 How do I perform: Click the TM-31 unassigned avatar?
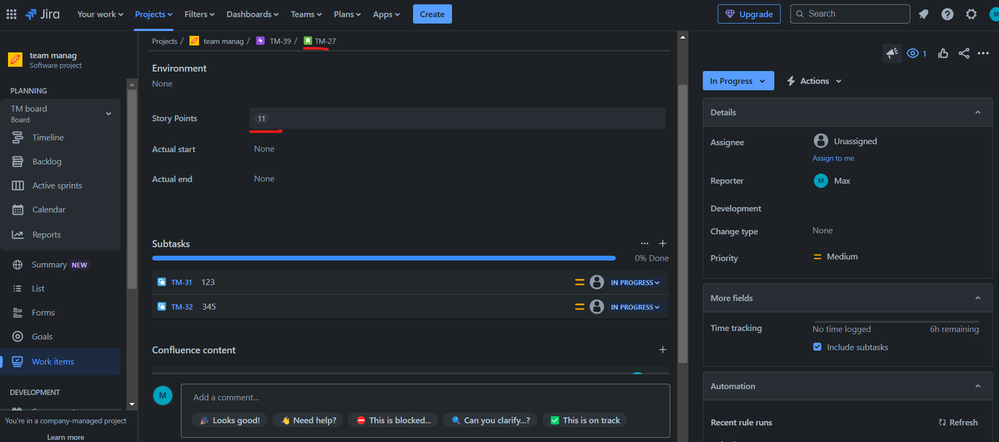tap(596, 282)
